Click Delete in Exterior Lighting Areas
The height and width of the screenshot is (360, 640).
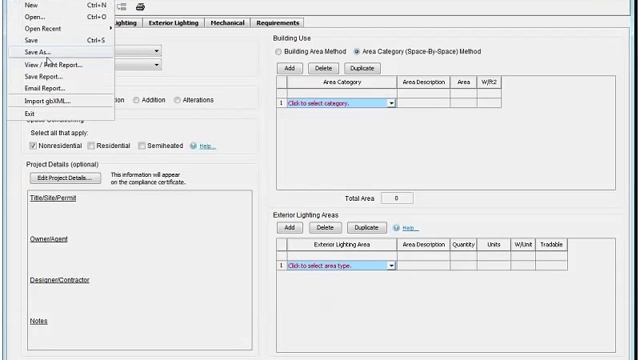pos(325,228)
